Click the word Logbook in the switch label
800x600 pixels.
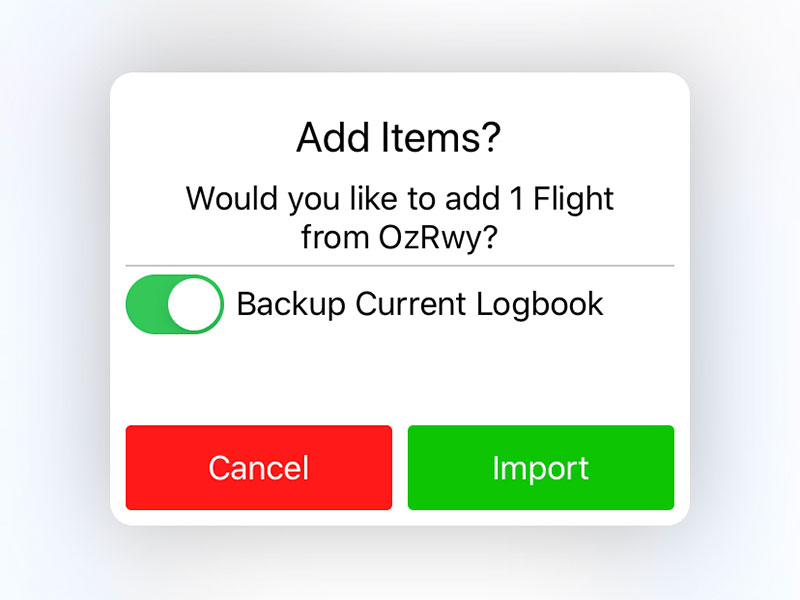[540, 305]
